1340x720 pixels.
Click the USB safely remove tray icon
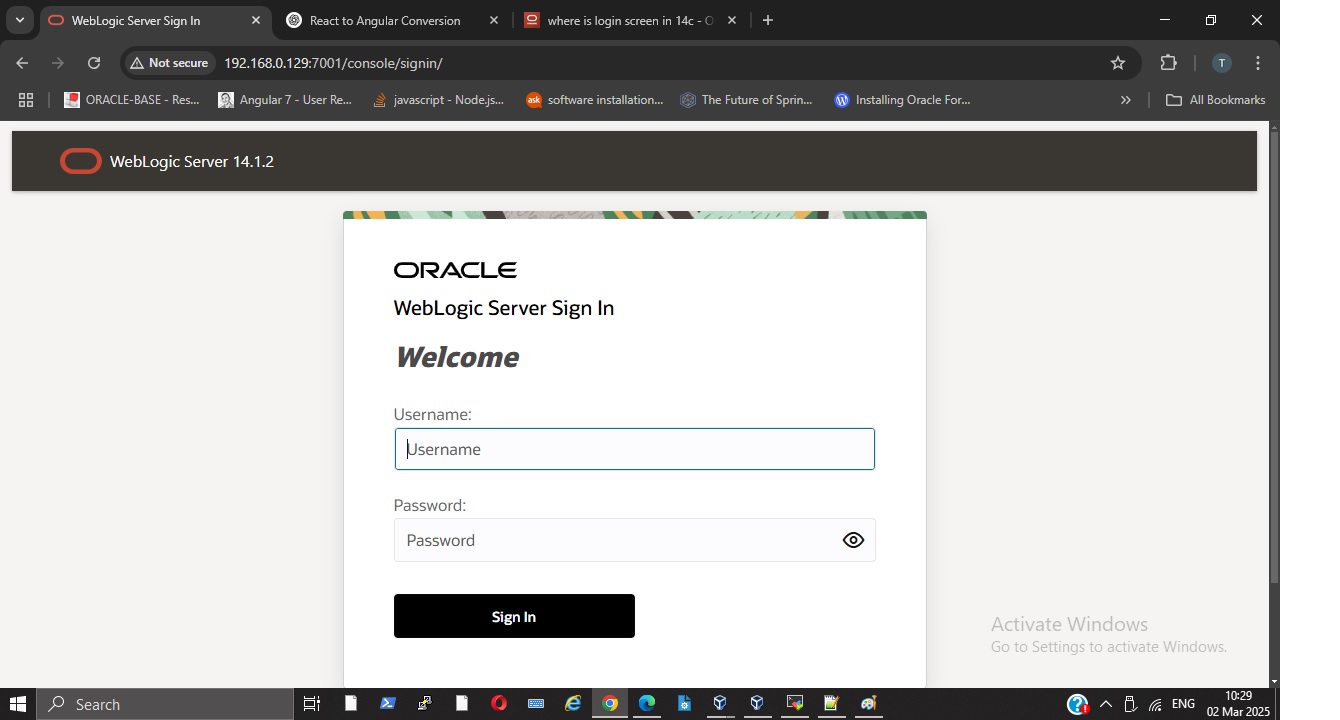click(1131, 704)
